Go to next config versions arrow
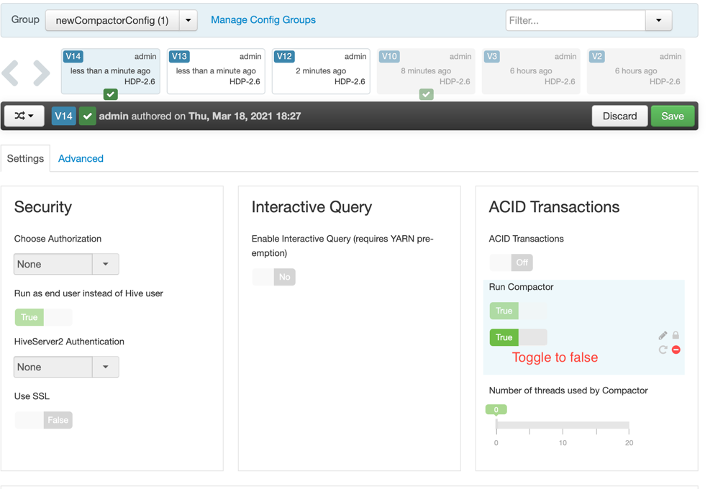The height and width of the screenshot is (490, 724). point(41,73)
